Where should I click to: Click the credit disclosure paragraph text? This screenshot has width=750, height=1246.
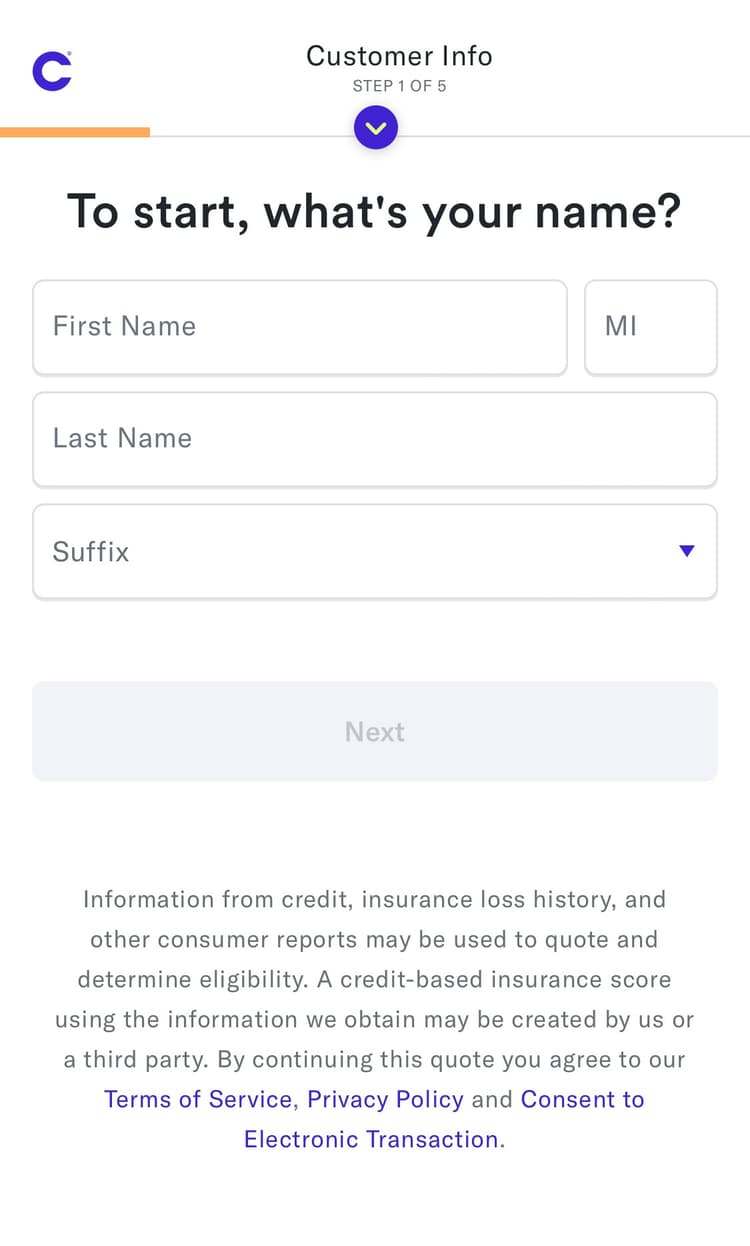point(375,979)
